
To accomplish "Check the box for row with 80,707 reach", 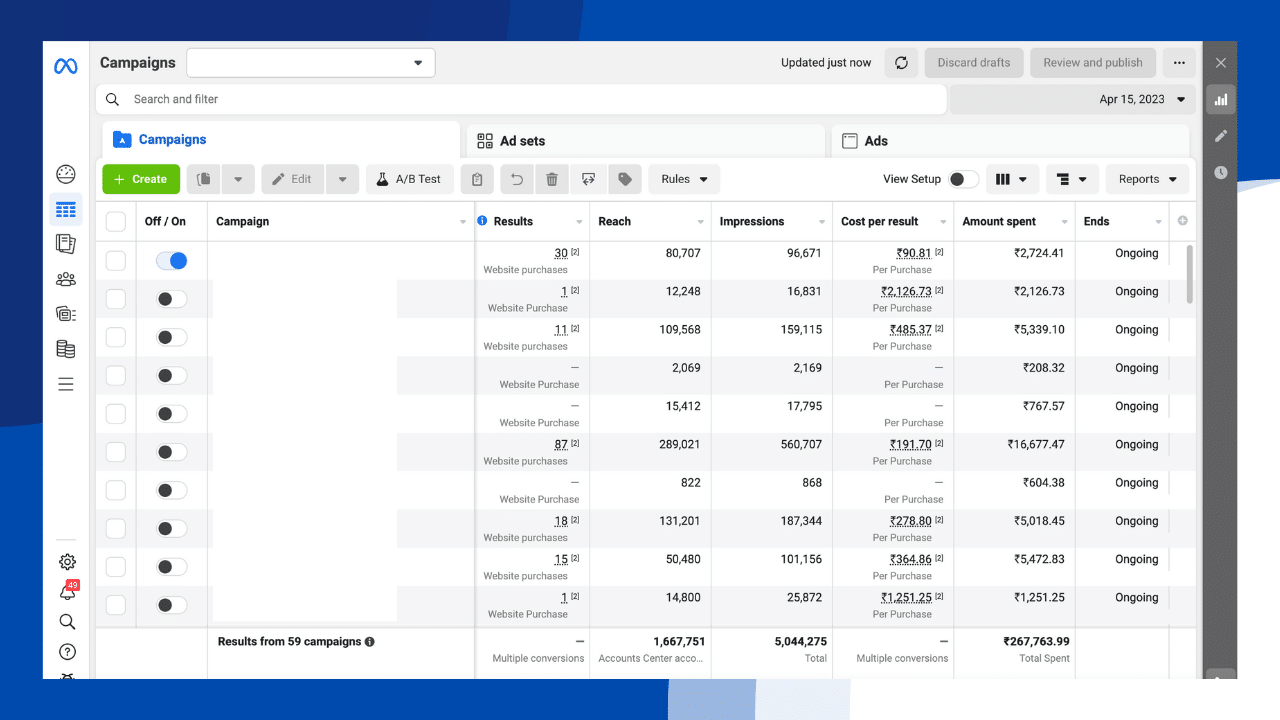I will coord(116,260).
